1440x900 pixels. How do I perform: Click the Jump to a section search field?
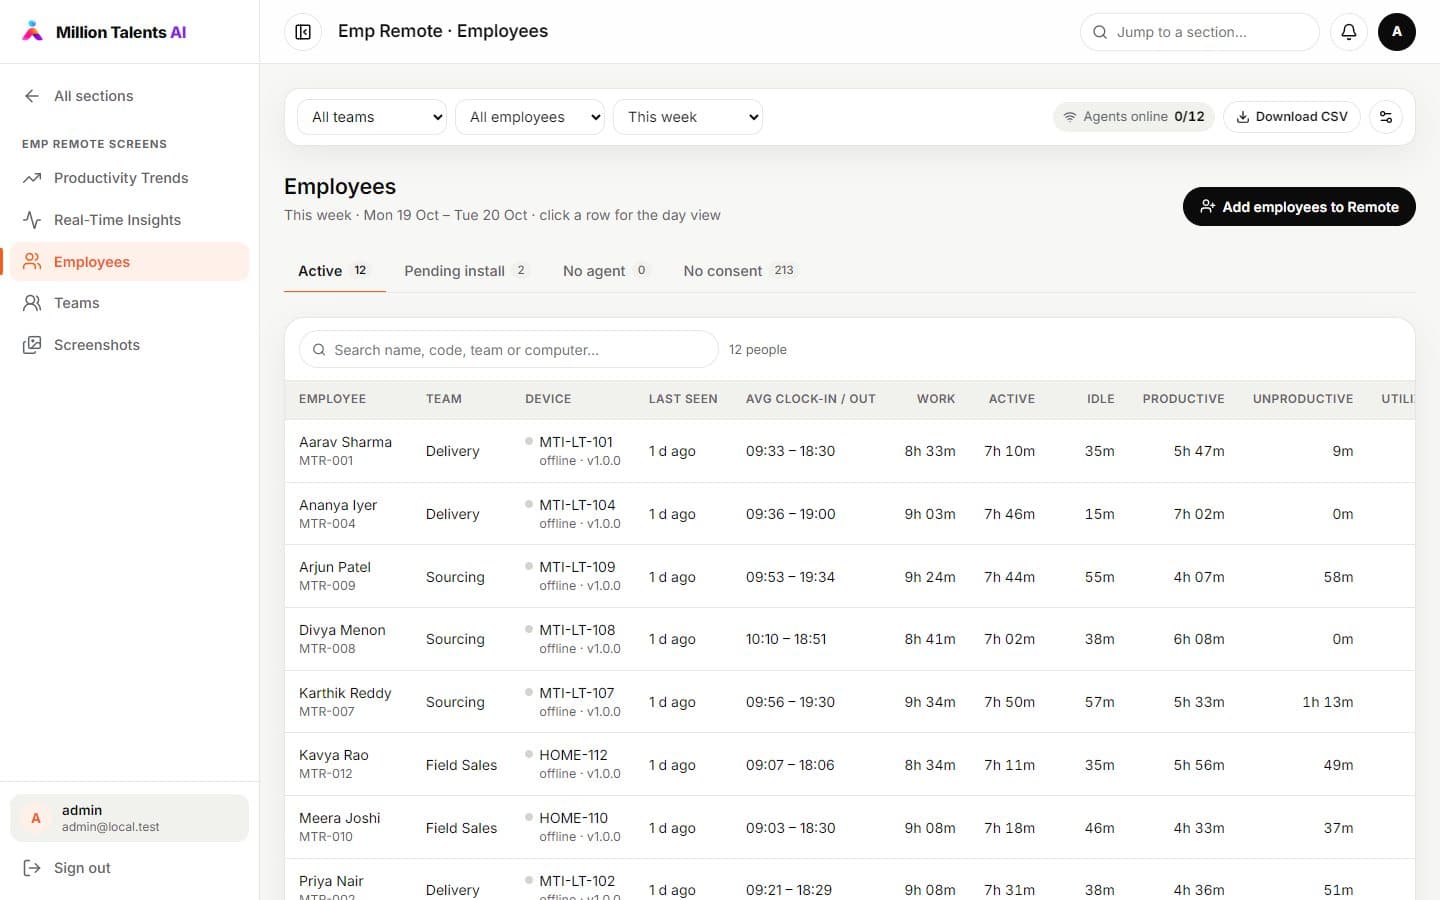pos(1200,32)
